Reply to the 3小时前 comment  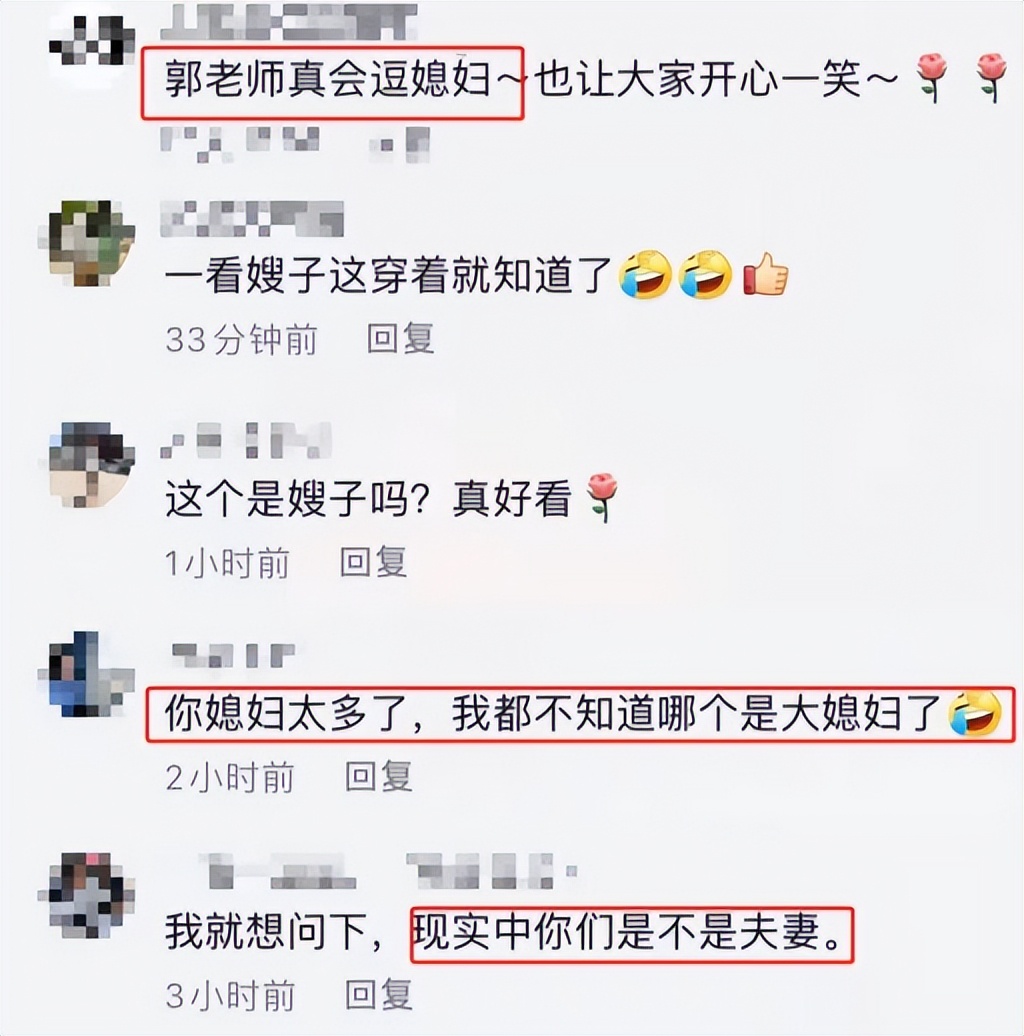[379, 994]
